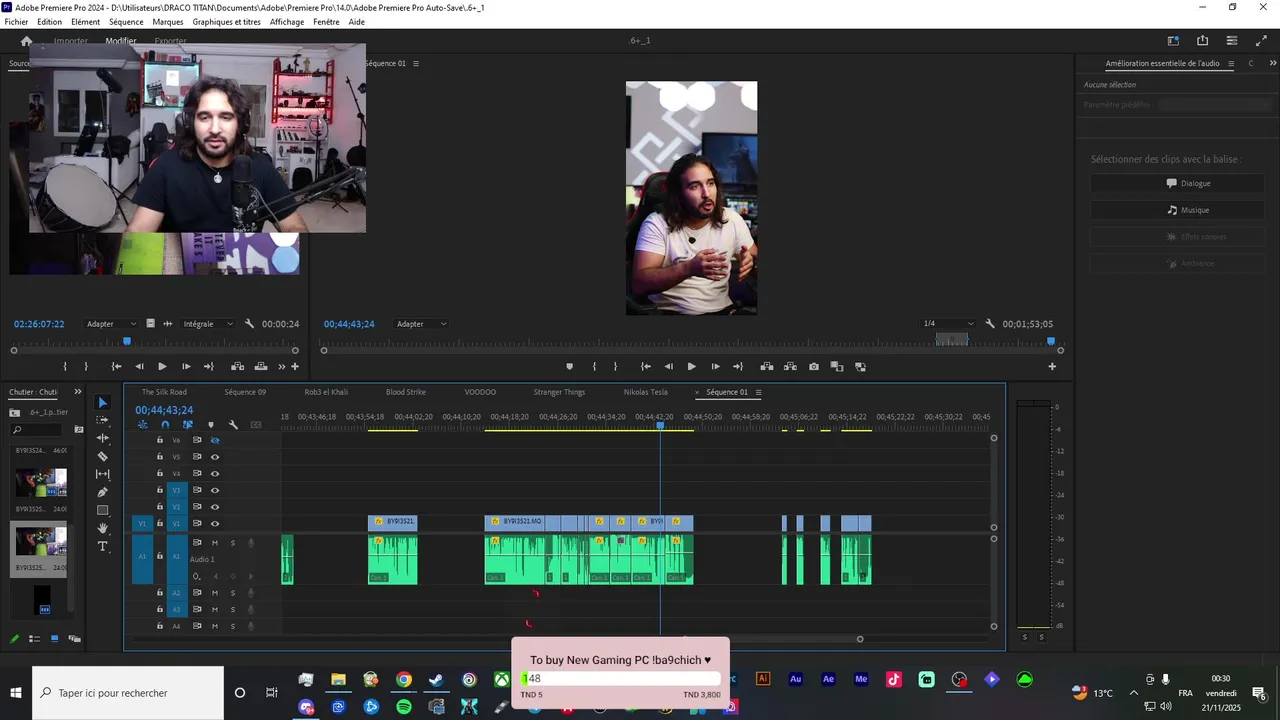Image resolution: width=1280 pixels, height=720 pixels.
Task: Toggle lock on track V4
Action: [x=159, y=473]
